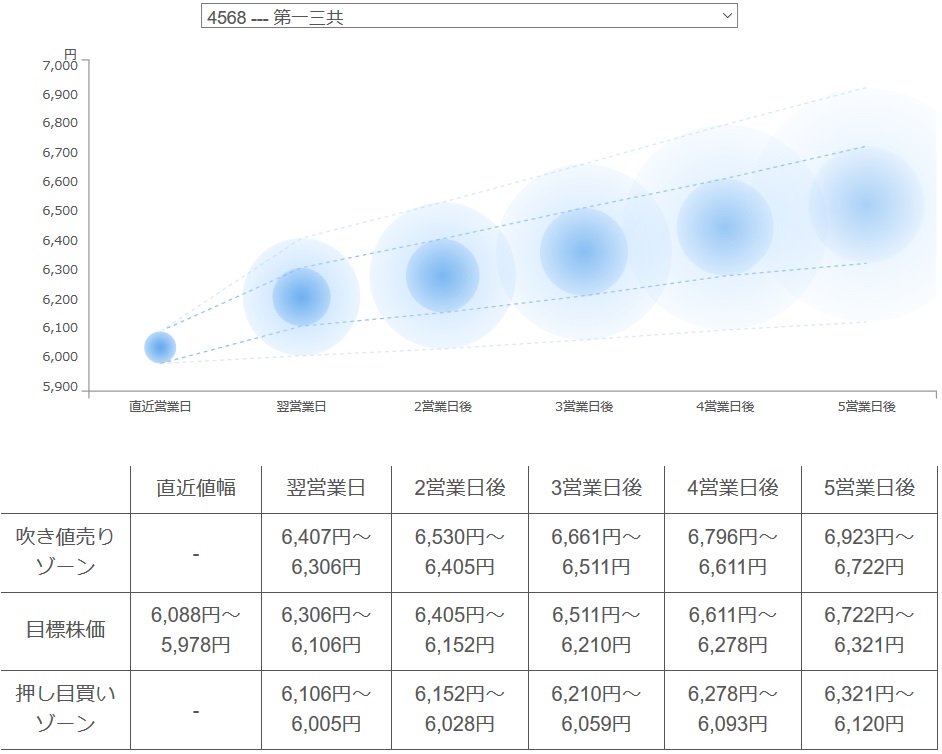Viewport: 942px width, 754px height.
Task: Click the 5営業日後 table column header
Action: point(869,488)
